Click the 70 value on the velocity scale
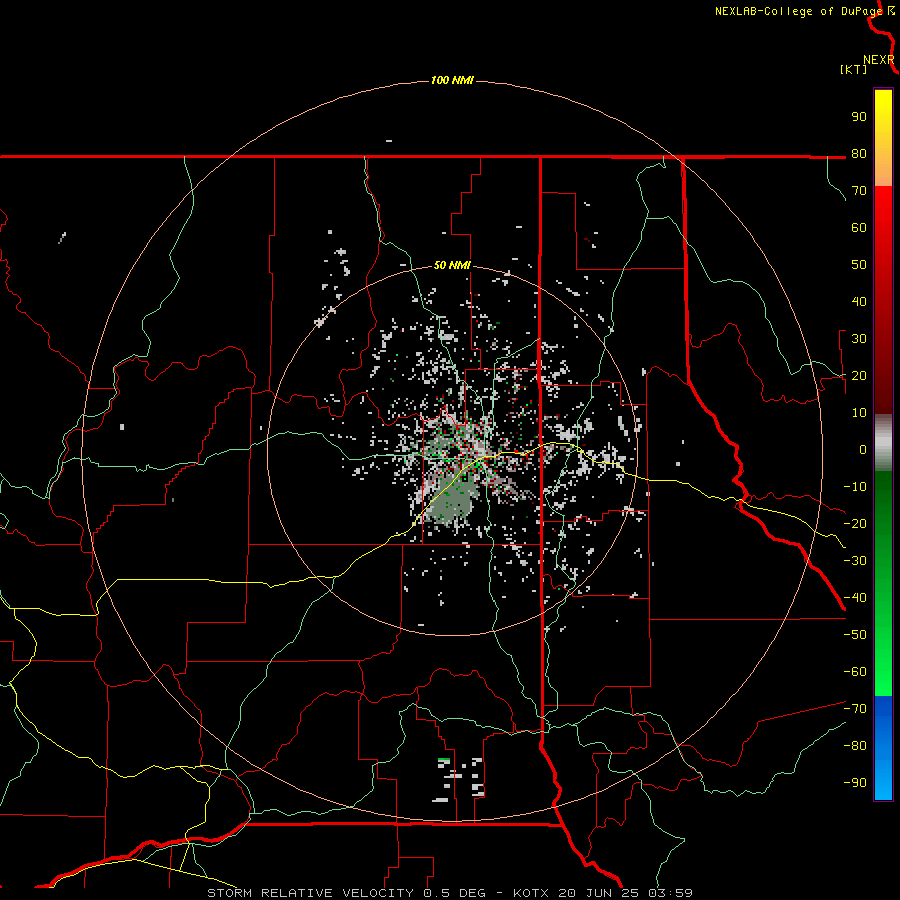 (859, 191)
